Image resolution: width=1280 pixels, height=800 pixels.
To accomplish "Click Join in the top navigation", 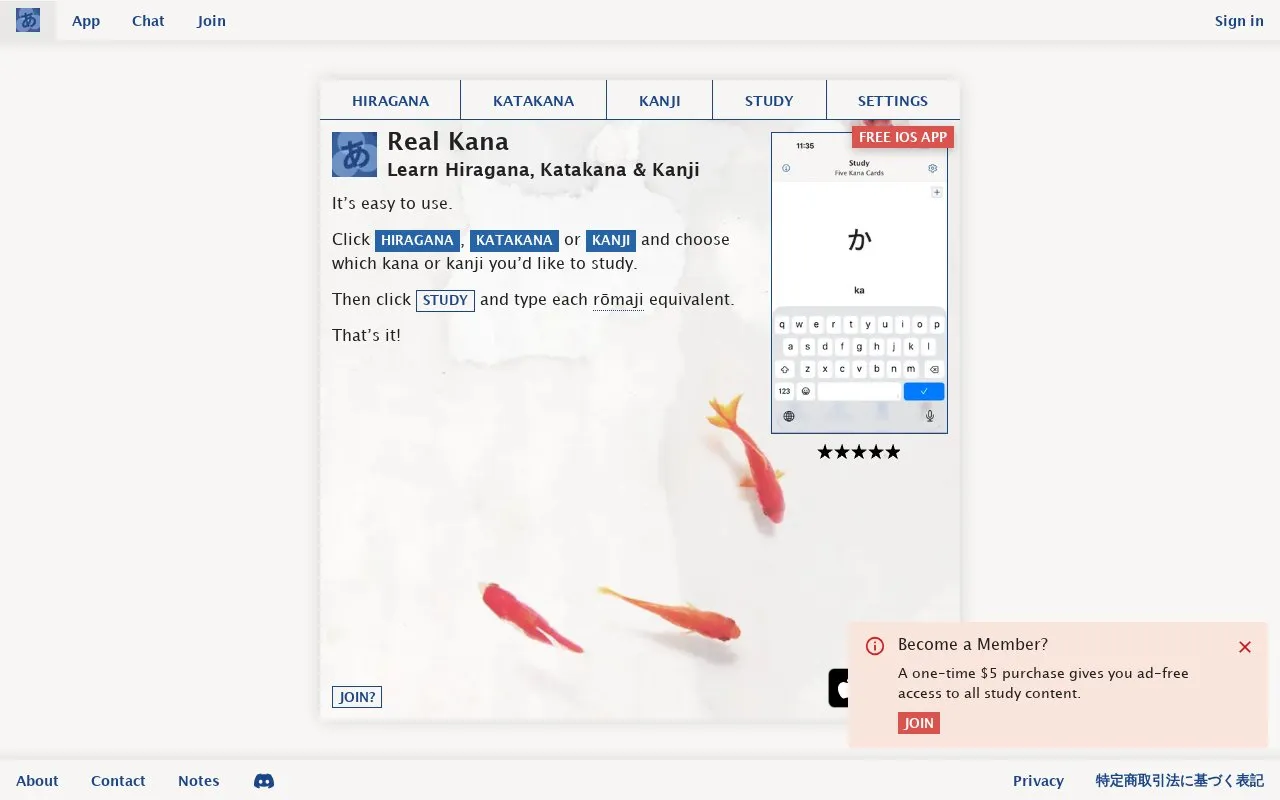I will click(x=211, y=21).
